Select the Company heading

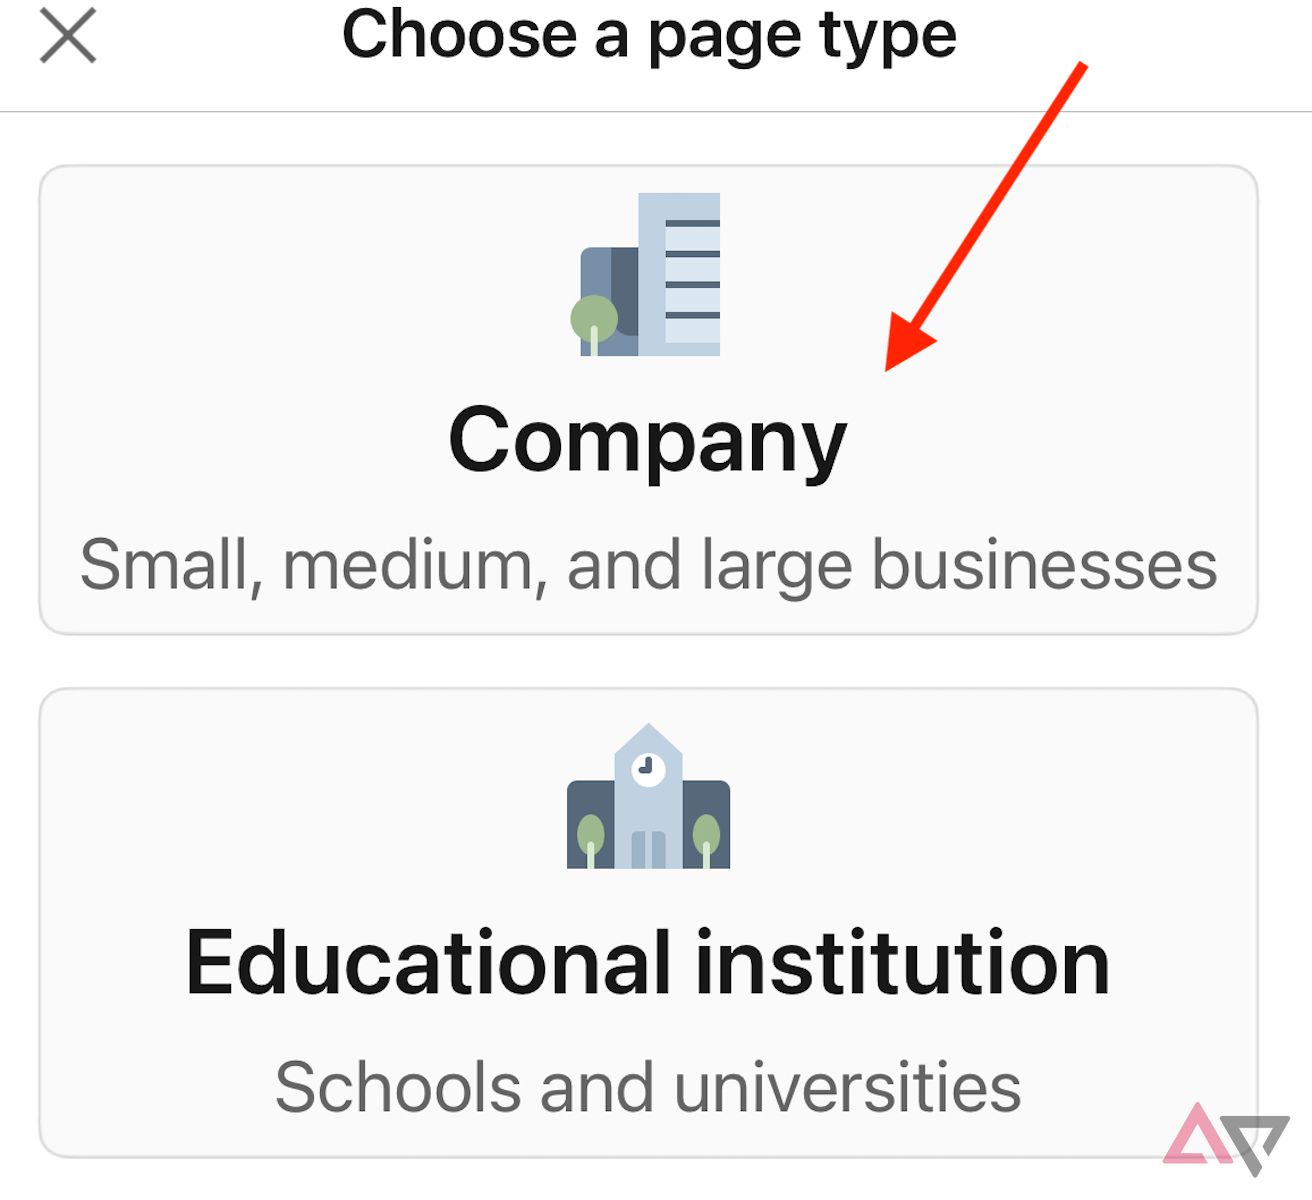click(648, 441)
